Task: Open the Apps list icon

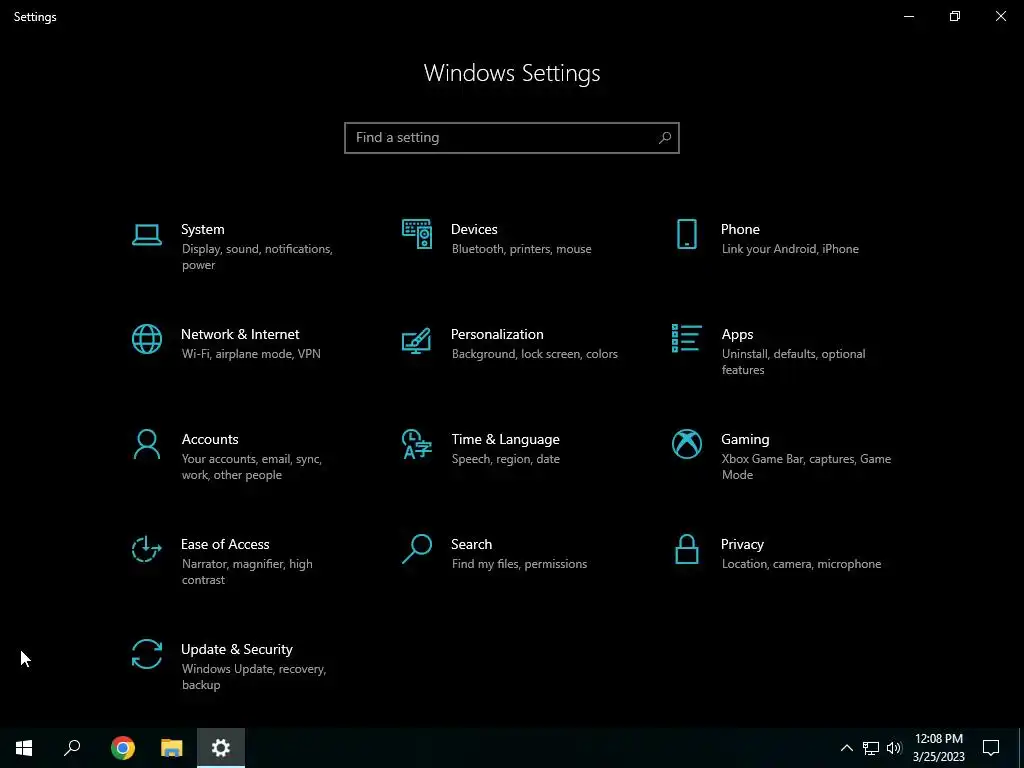Action: tap(686, 338)
